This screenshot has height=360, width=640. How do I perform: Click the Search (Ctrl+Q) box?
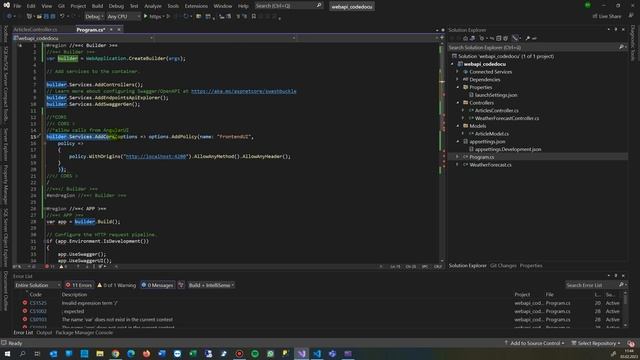[288, 6]
